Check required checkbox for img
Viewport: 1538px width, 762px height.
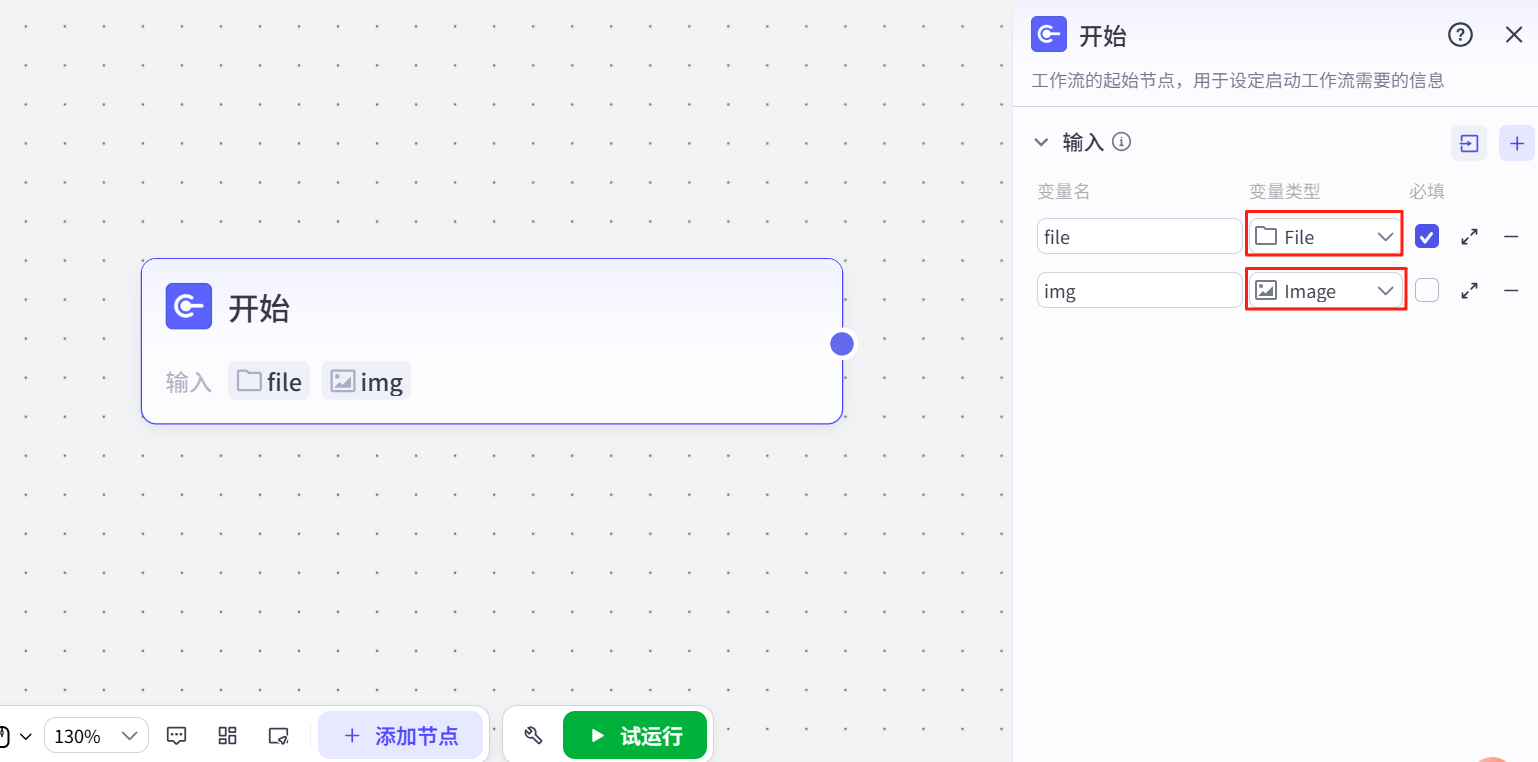pyautogui.click(x=1427, y=290)
